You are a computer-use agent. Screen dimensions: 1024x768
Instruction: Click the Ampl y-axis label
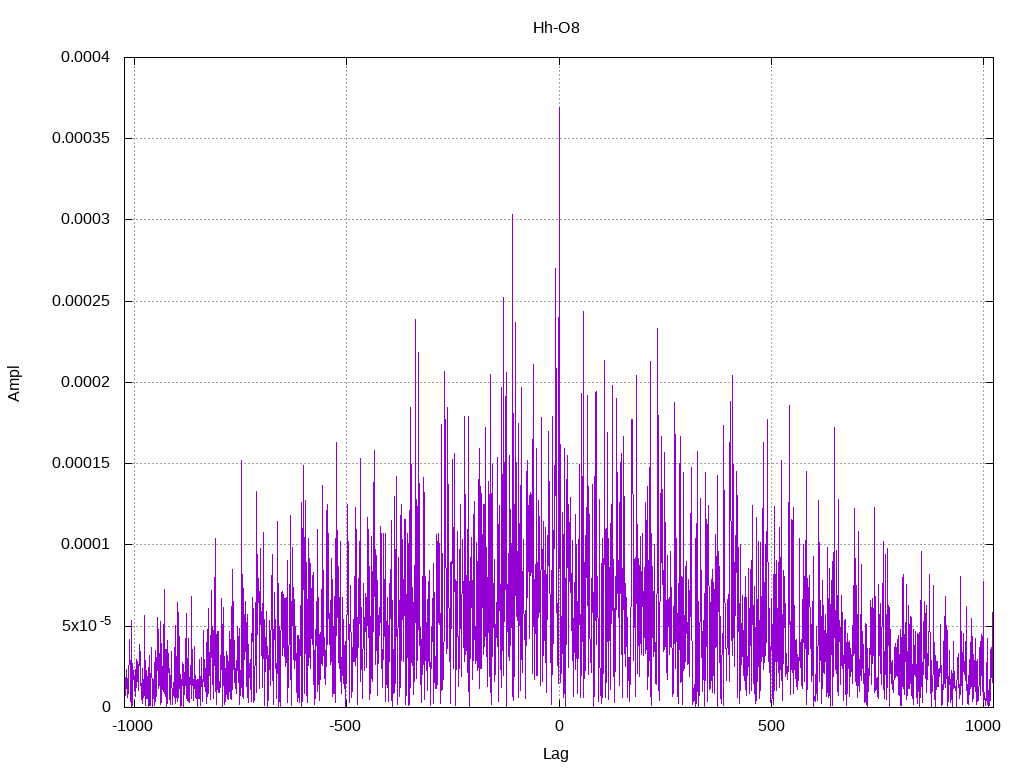coord(14,383)
